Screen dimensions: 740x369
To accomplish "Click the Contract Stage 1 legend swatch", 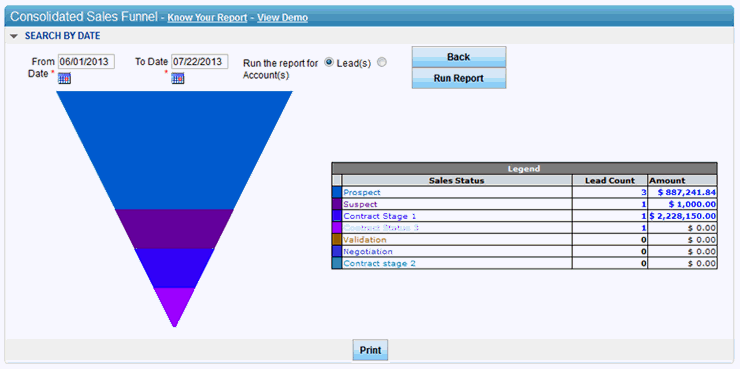I will (x=336, y=216).
